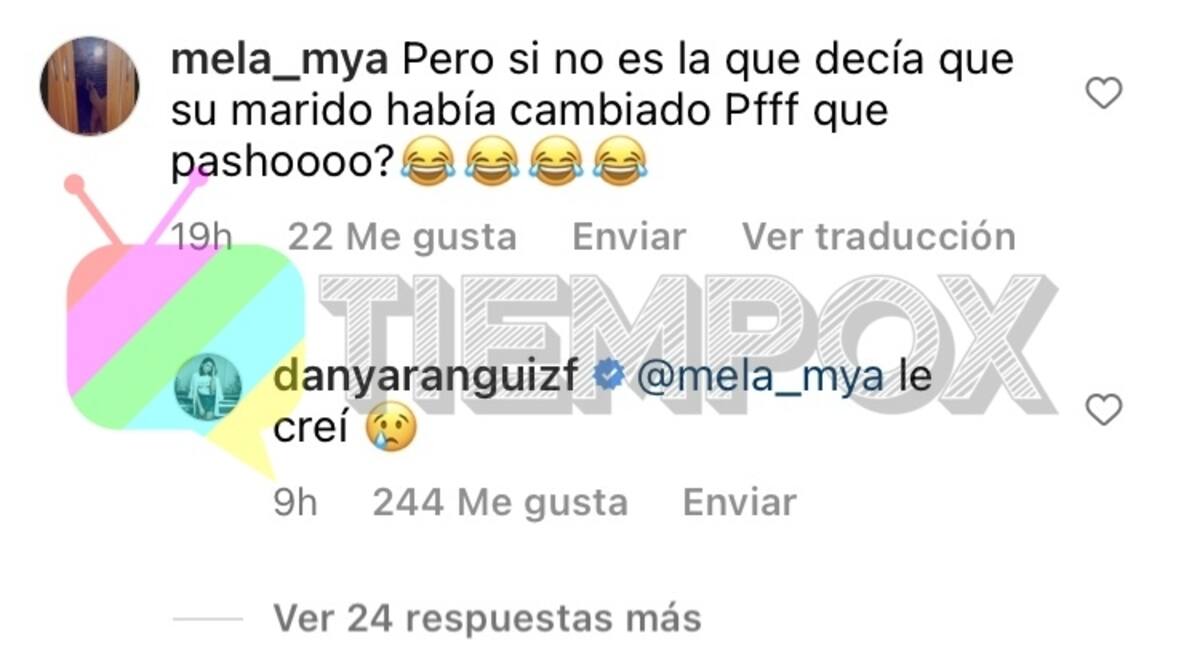Click the @mela_mya mention in reply
This screenshot has height=664, width=1200.
point(760,378)
